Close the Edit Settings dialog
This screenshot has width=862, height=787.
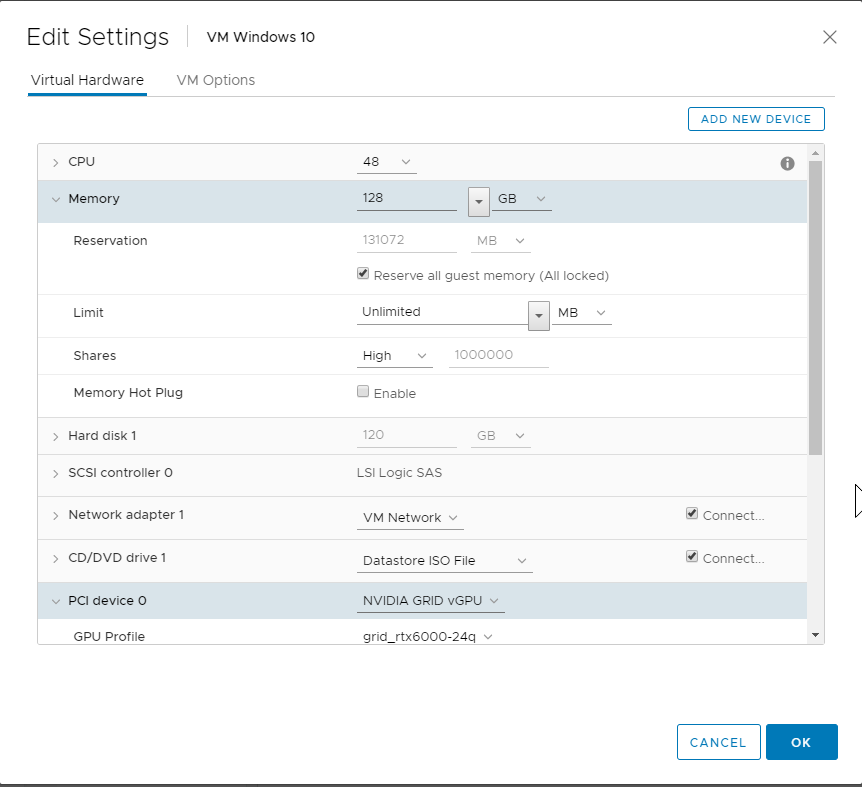pyautogui.click(x=829, y=37)
